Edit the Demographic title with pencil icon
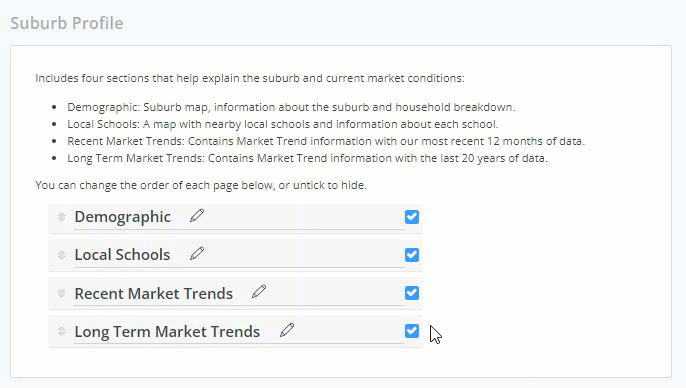Viewport: 686px width, 388px height. (197, 216)
